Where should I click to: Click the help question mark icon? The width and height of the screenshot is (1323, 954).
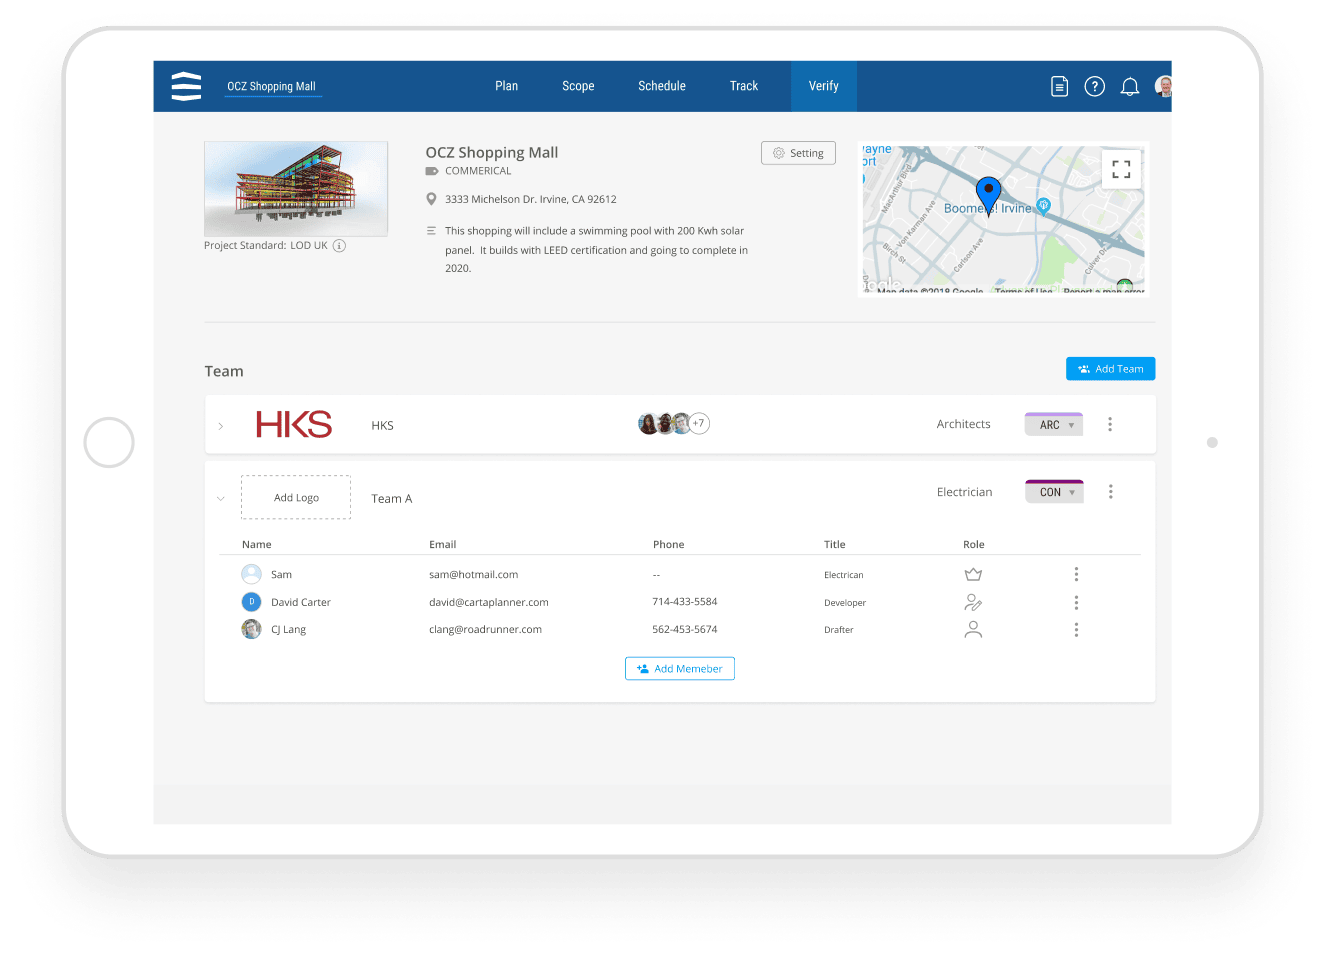[x=1094, y=86]
